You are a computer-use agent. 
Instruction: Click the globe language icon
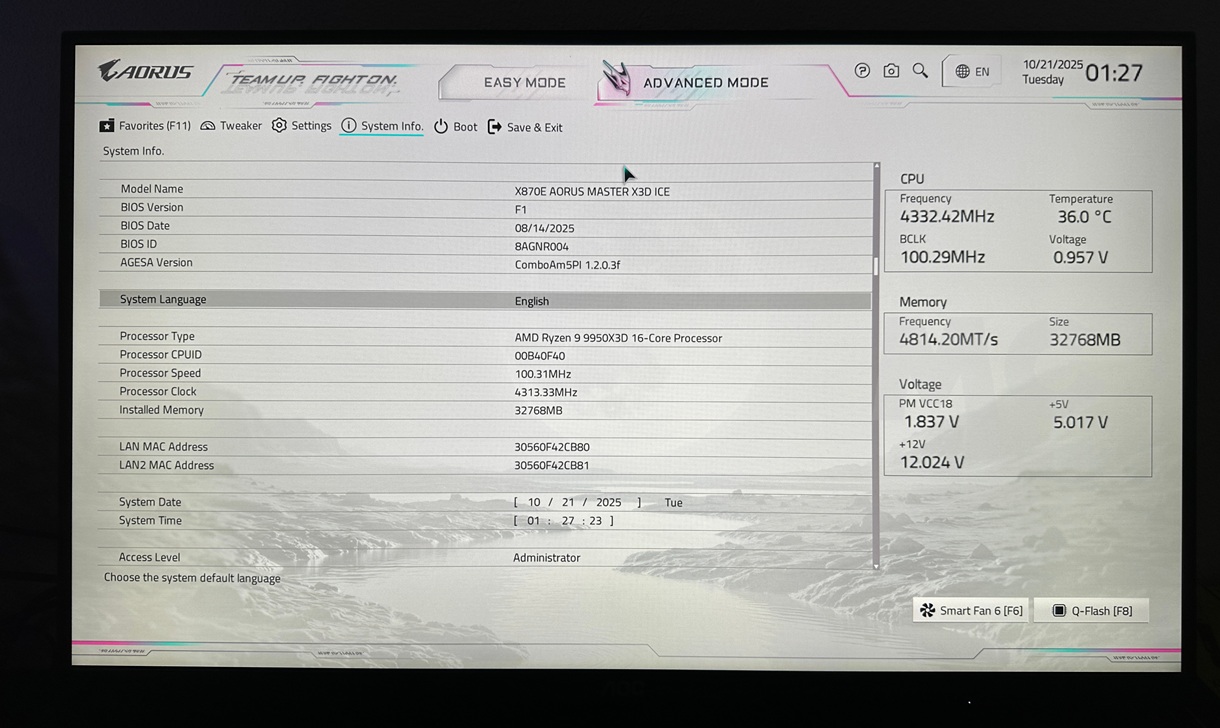tap(962, 72)
